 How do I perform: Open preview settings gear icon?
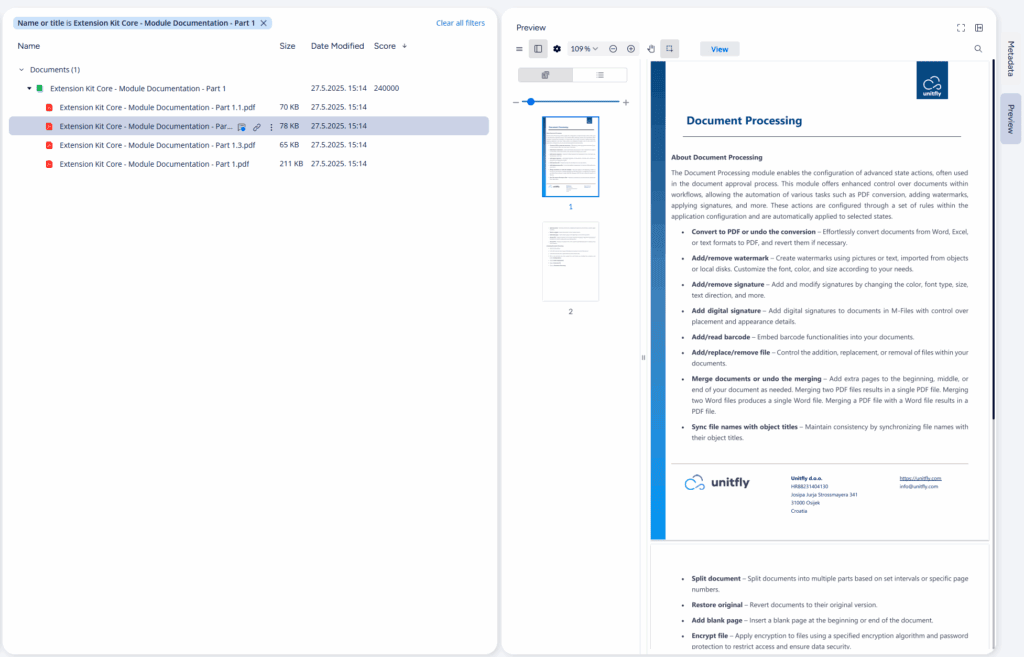pos(557,48)
